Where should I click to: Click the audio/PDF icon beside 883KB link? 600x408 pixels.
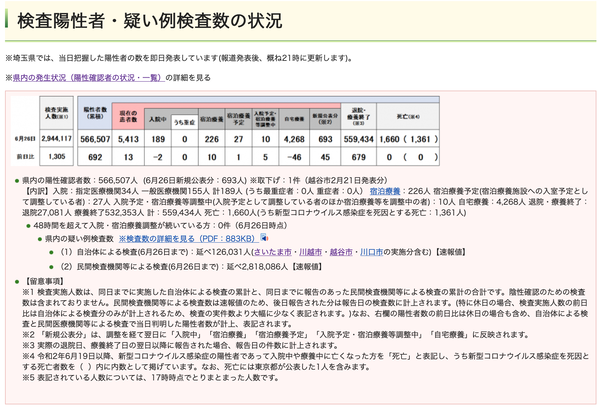264,238
